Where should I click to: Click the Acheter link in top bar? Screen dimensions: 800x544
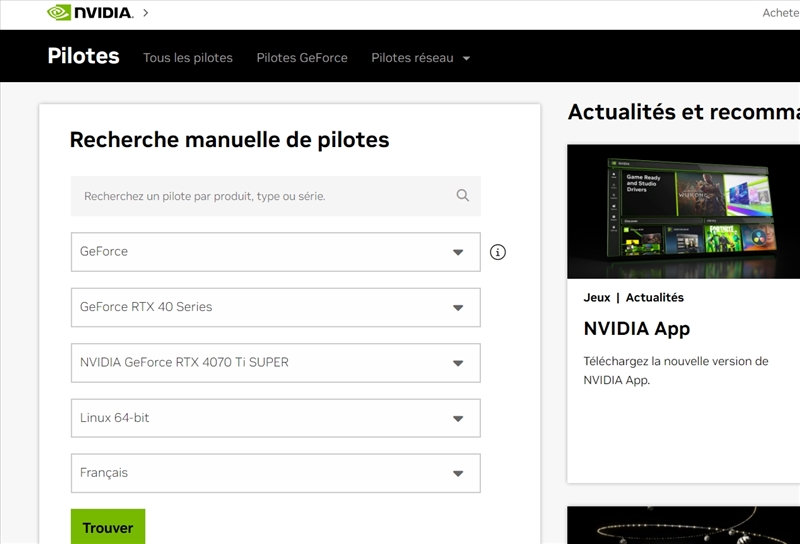coord(781,13)
